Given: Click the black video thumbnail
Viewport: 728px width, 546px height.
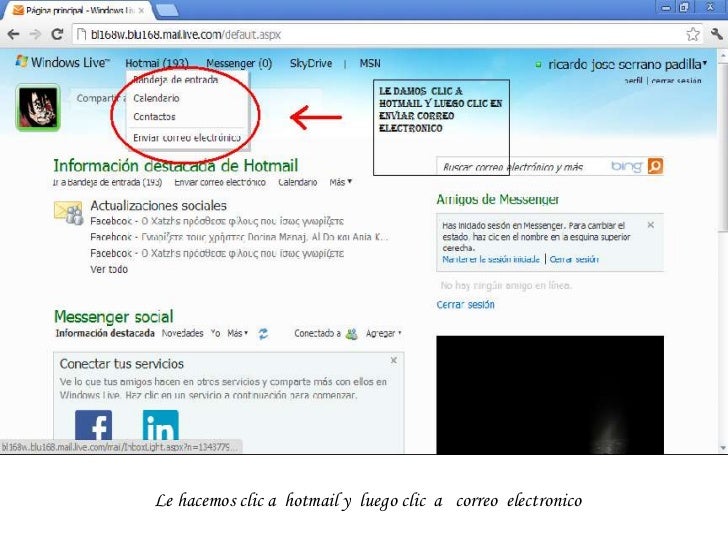Looking at the screenshot, I should tap(550, 395).
